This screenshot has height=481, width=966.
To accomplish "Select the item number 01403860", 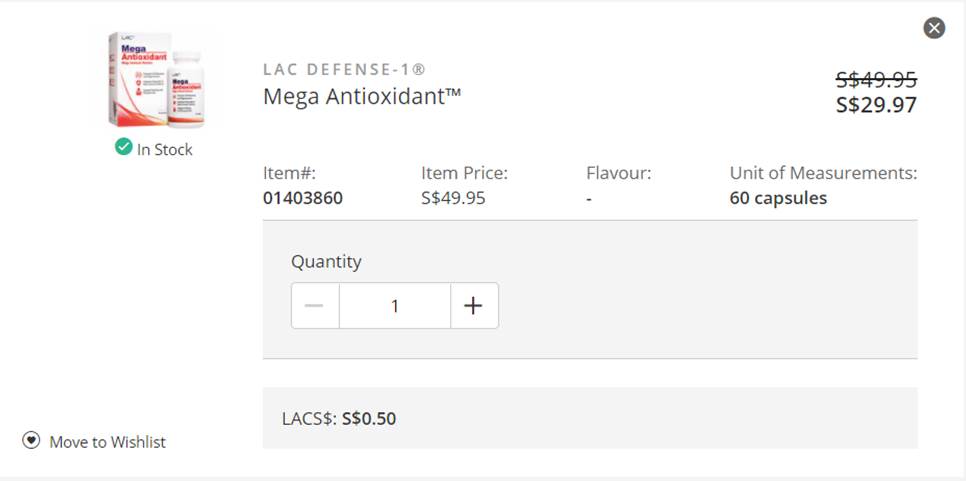I will (303, 198).
